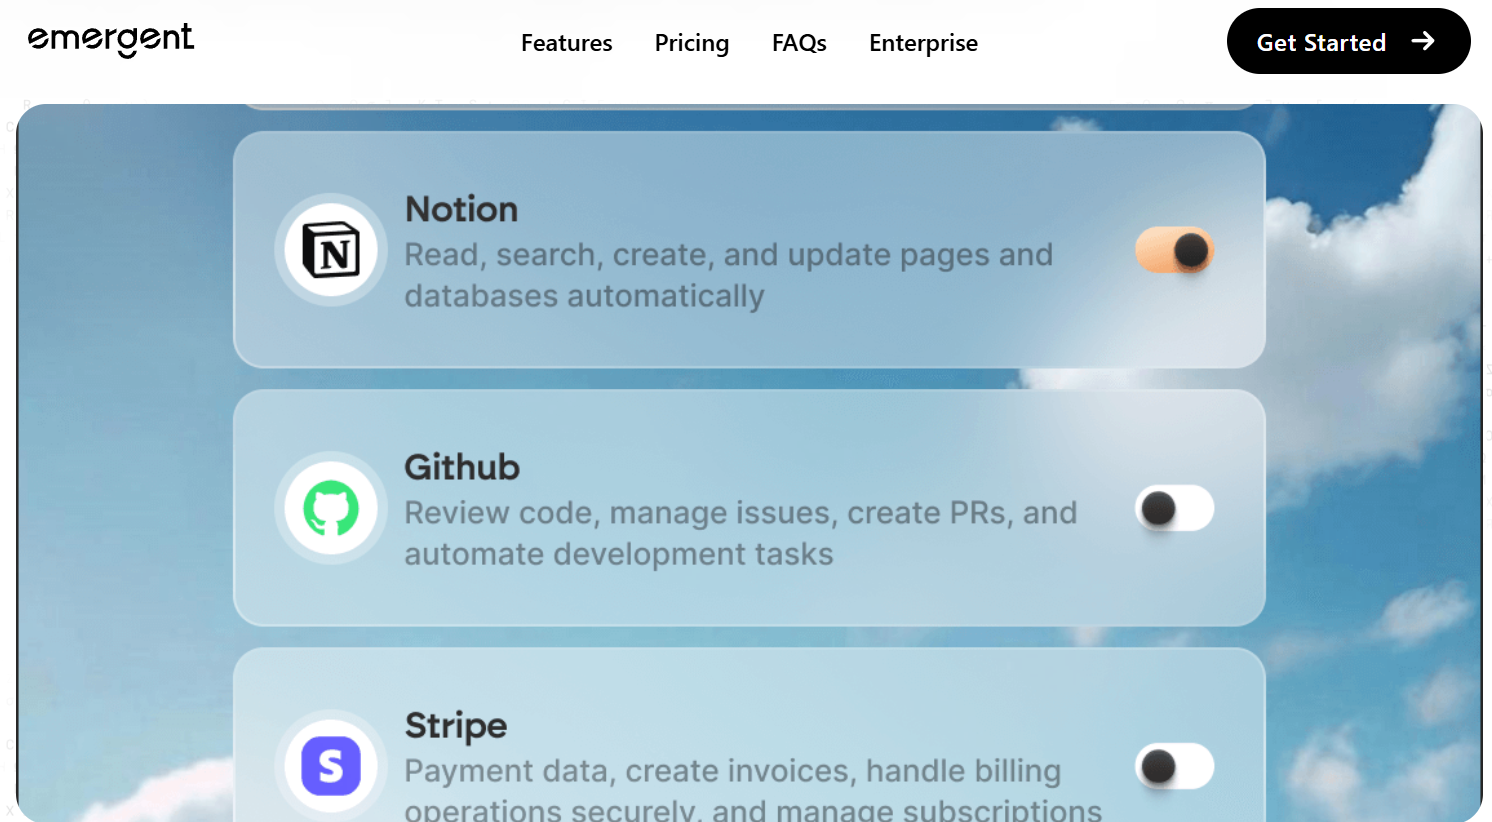Open the Features nav item

(566, 43)
